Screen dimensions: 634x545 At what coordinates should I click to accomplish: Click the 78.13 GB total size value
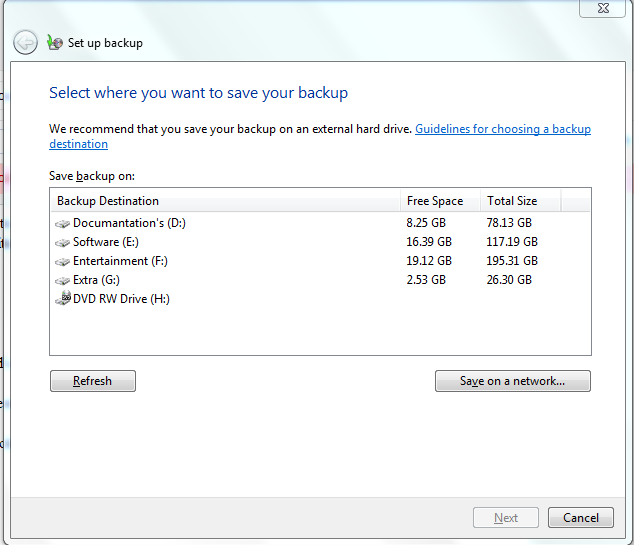tap(509, 223)
